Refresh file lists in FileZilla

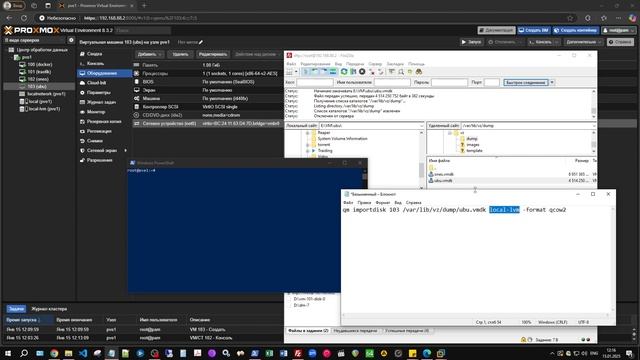[344, 72]
